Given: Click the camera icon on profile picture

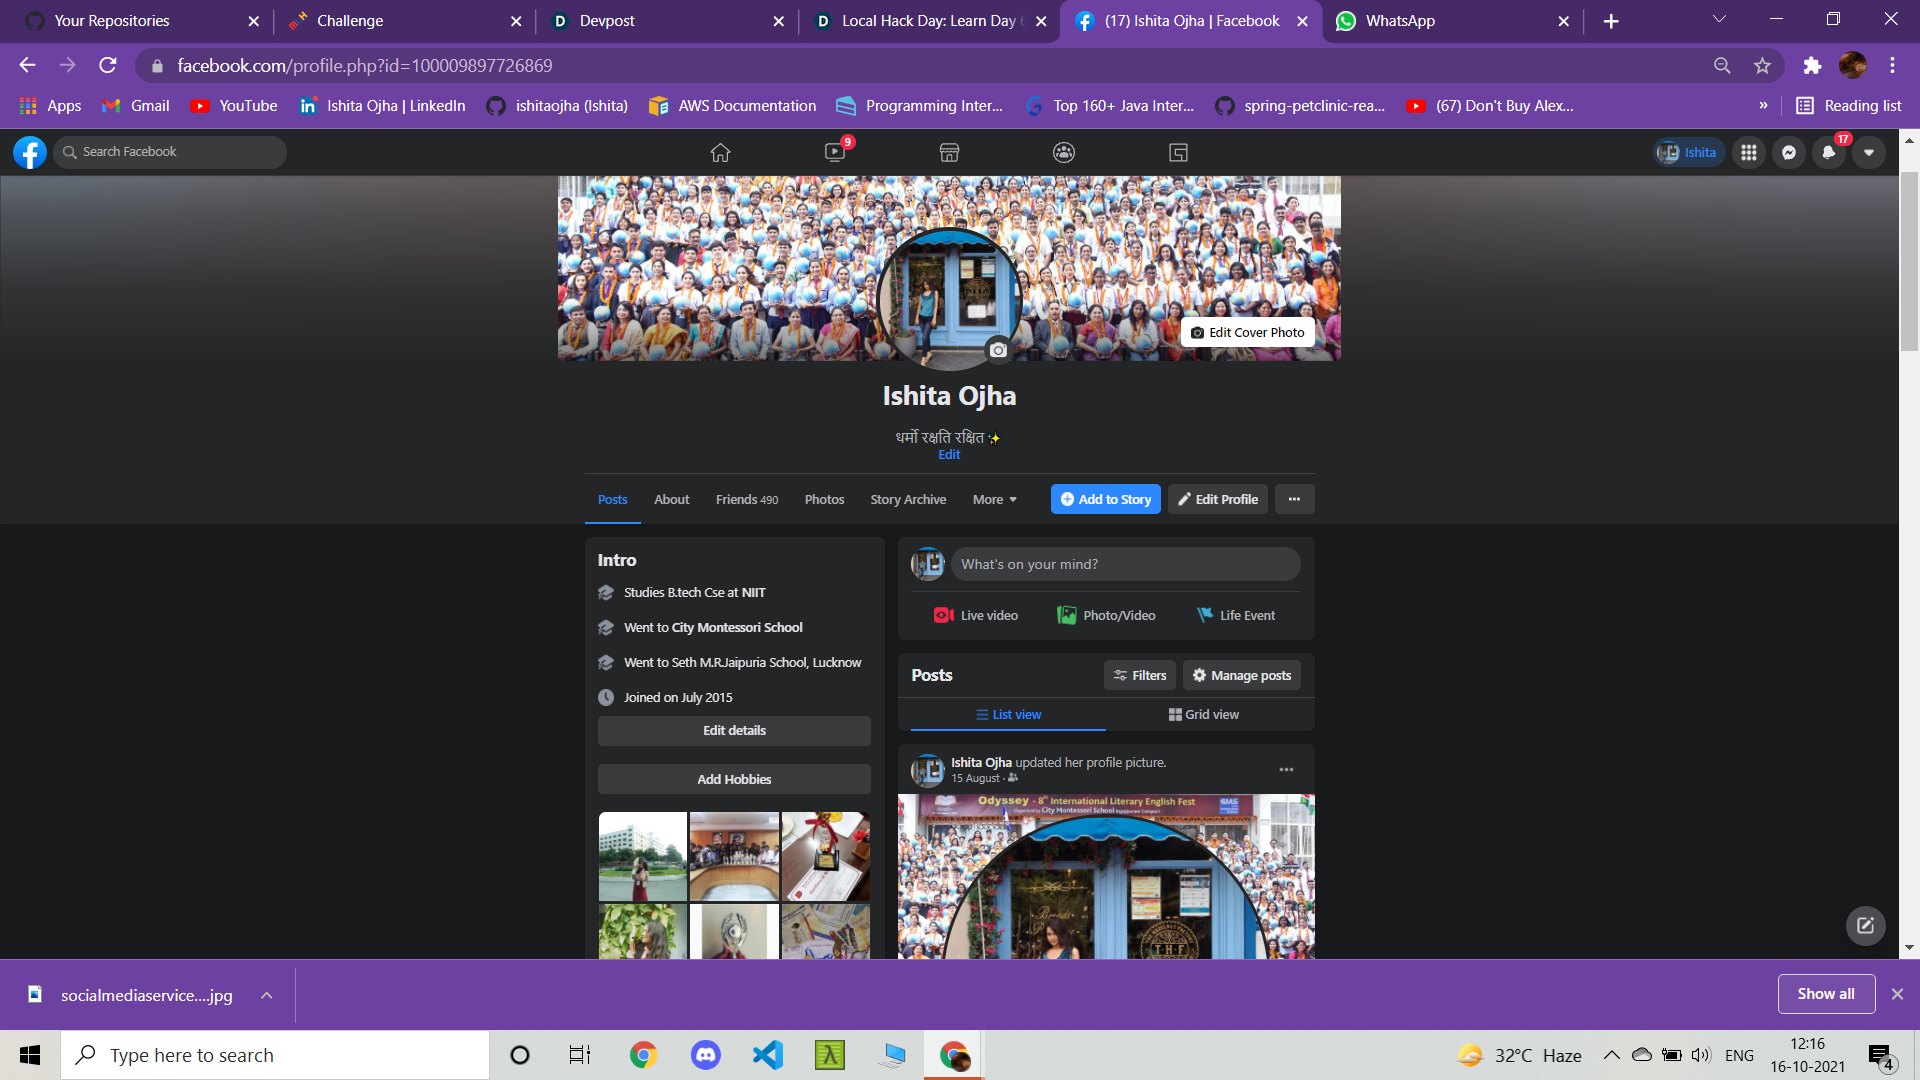Looking at the screenshot, I should click(x=998, y=350).
